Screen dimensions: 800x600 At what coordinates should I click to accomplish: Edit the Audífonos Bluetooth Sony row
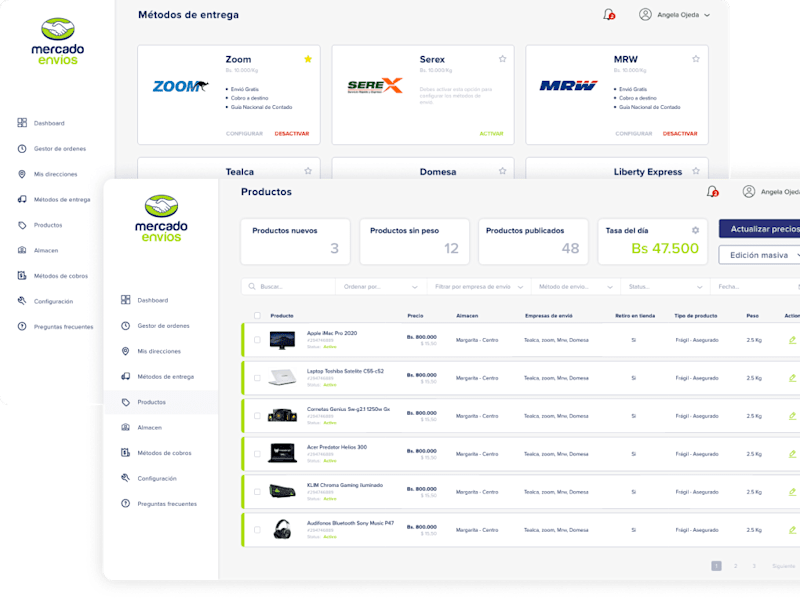tap(792, 530)
